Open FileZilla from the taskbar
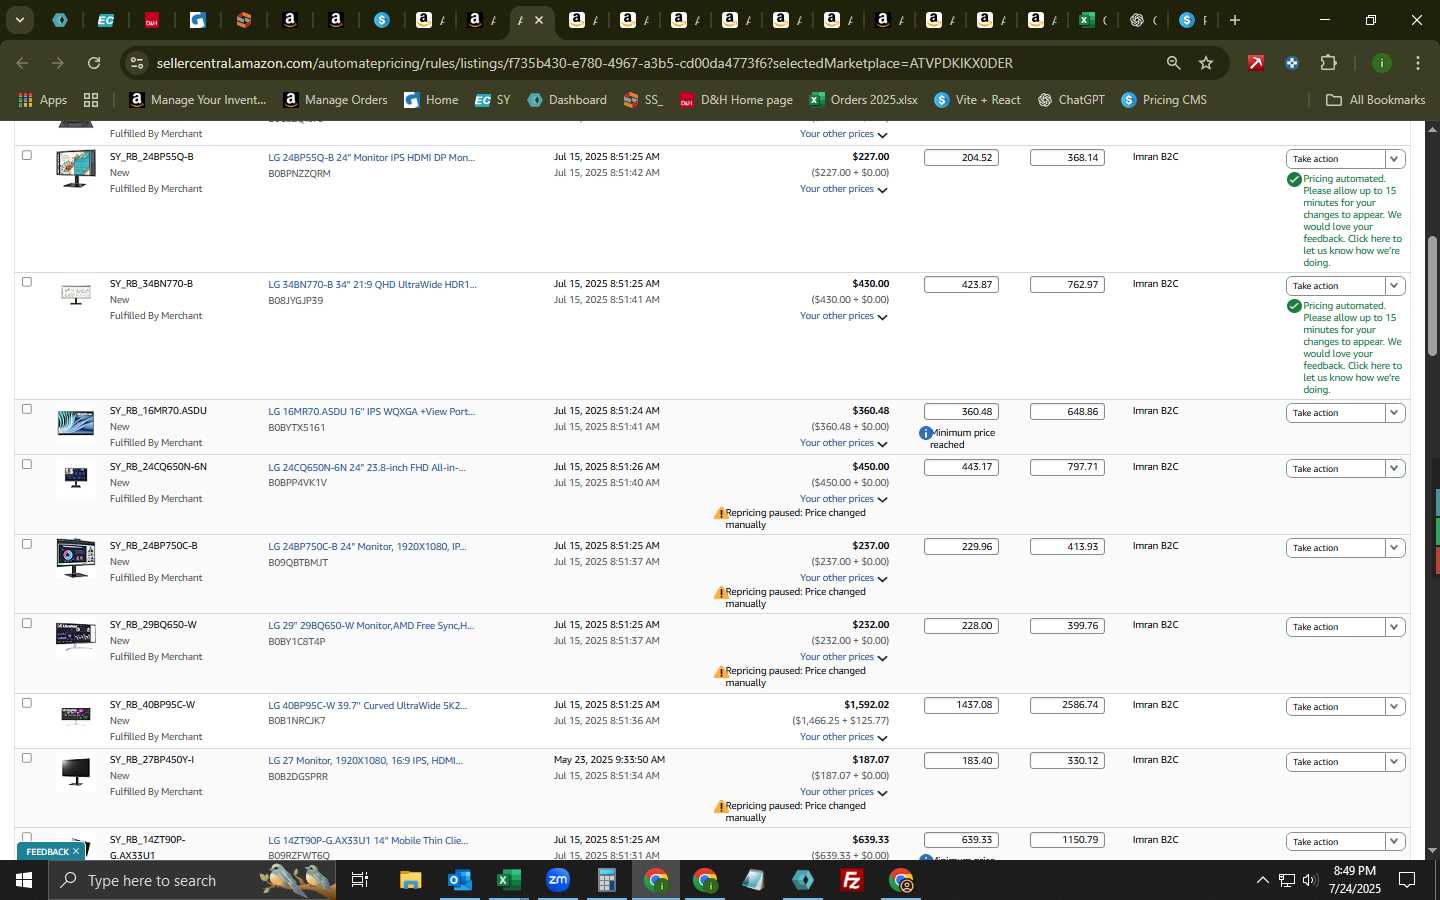 click(x=852, y=880)
